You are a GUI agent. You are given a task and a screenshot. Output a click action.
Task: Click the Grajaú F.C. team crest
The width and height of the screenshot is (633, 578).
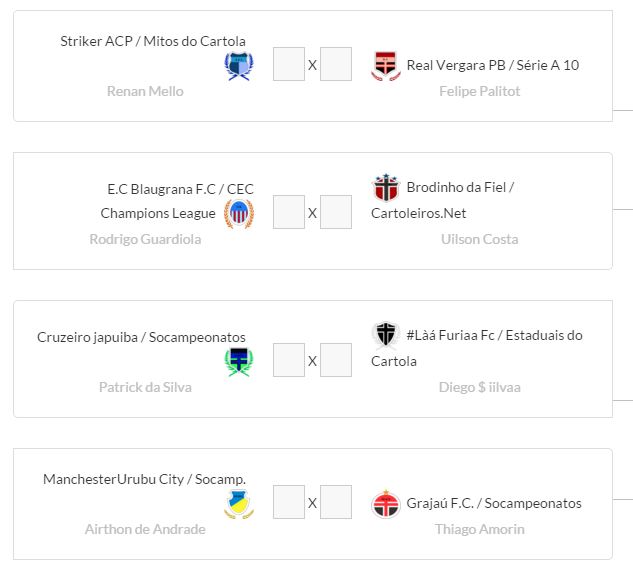coord(385,504)
